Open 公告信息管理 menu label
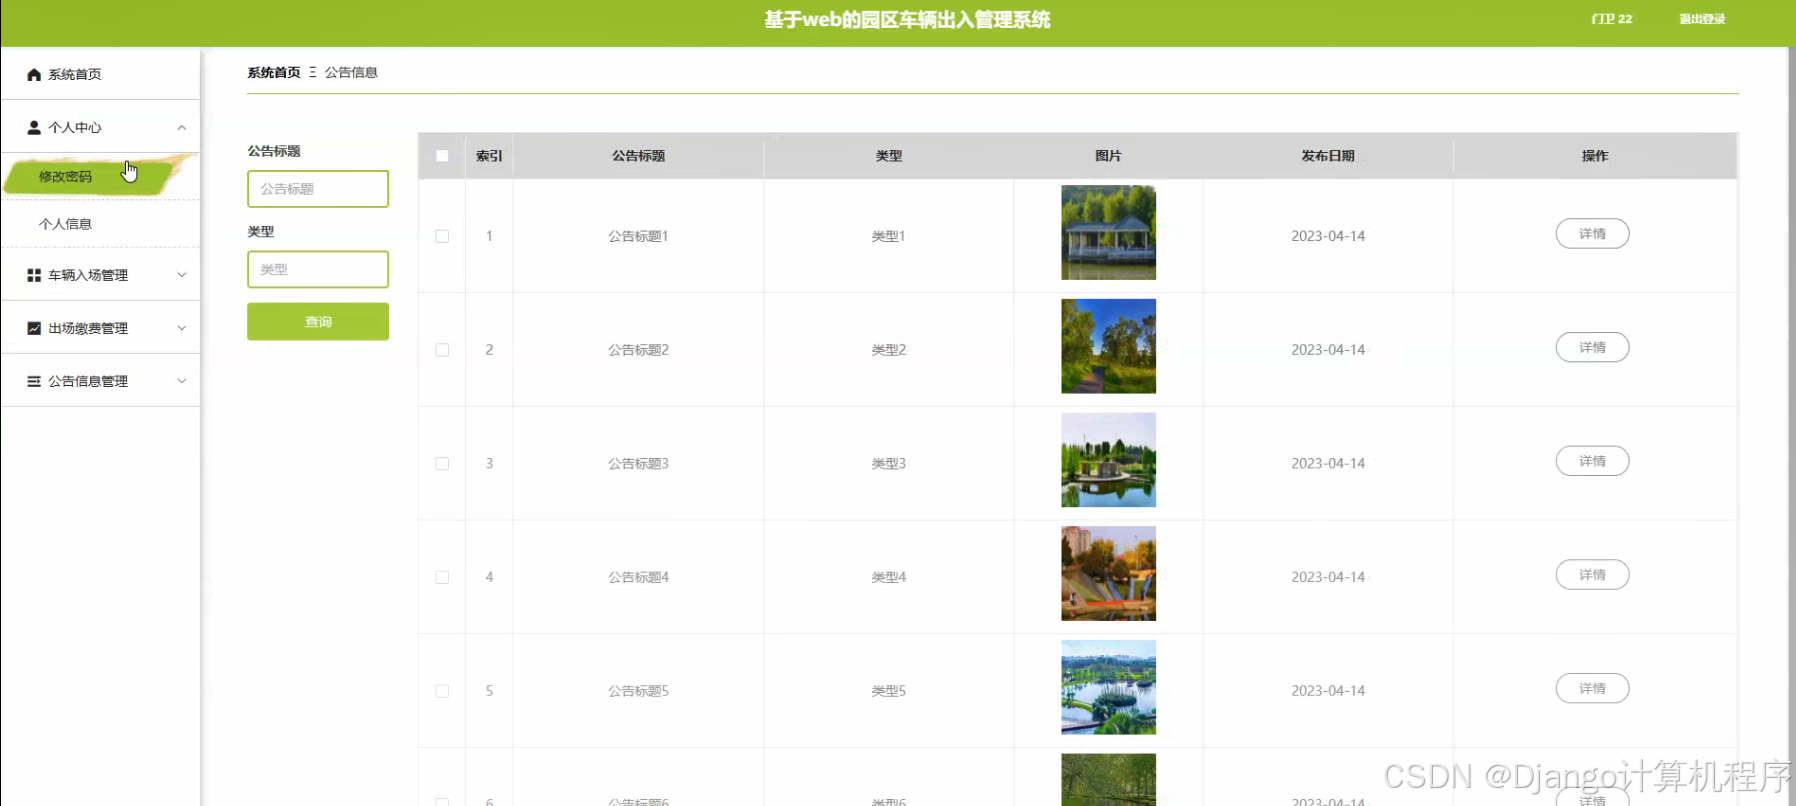The width and height of the screenshot is (1796, 806). (x=88, y=381)
